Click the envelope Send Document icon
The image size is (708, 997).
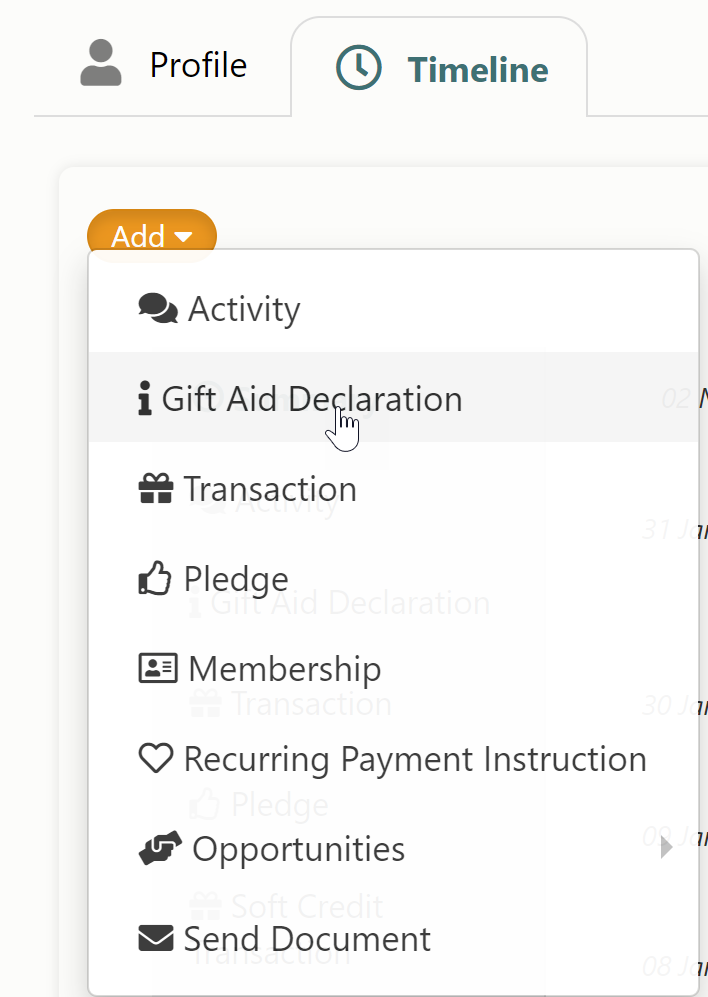[156, 939]
